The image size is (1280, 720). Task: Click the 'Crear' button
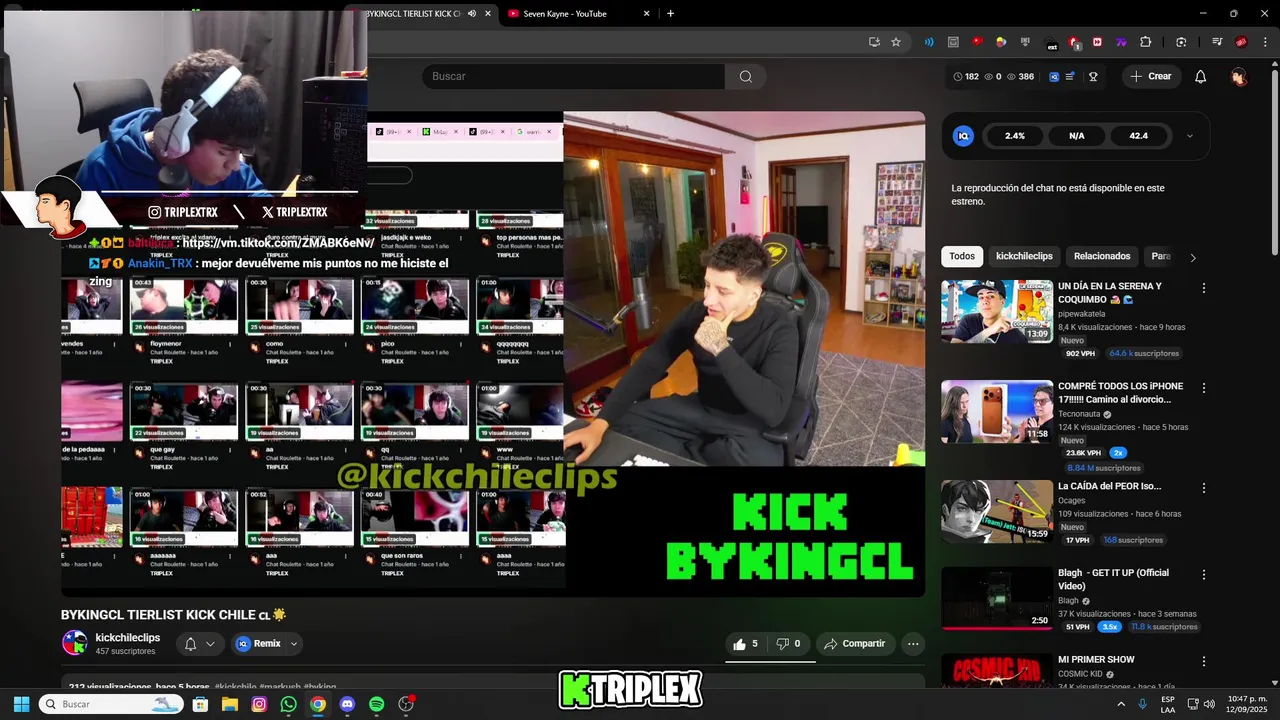click(x=1151, y=76)
